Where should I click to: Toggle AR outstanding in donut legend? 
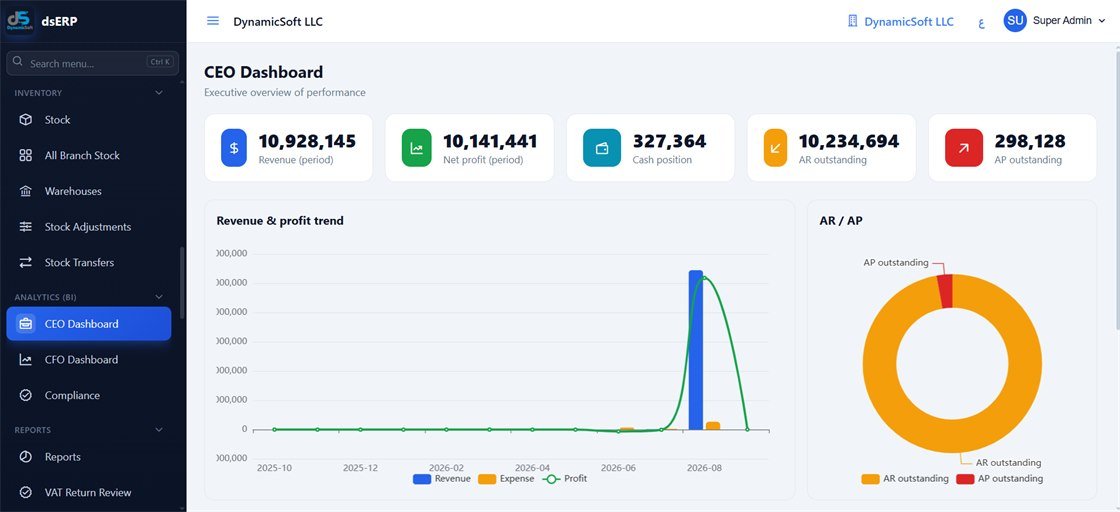click(x=905, y=479)
